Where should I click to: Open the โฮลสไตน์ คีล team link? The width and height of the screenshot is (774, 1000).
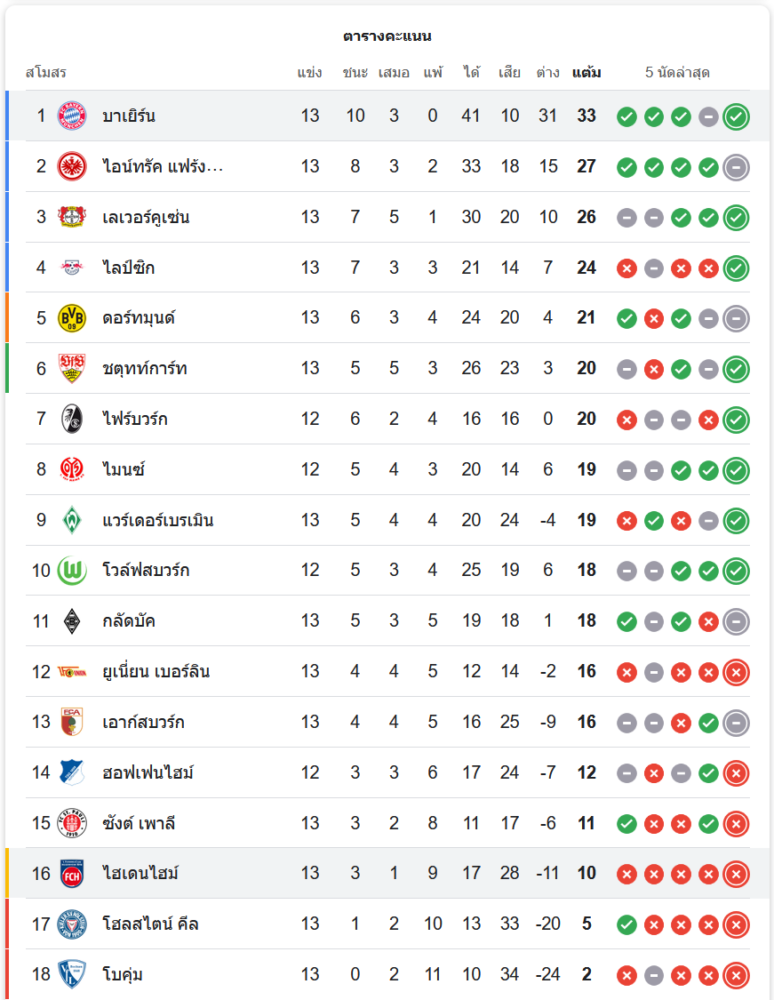click(150, 924)
